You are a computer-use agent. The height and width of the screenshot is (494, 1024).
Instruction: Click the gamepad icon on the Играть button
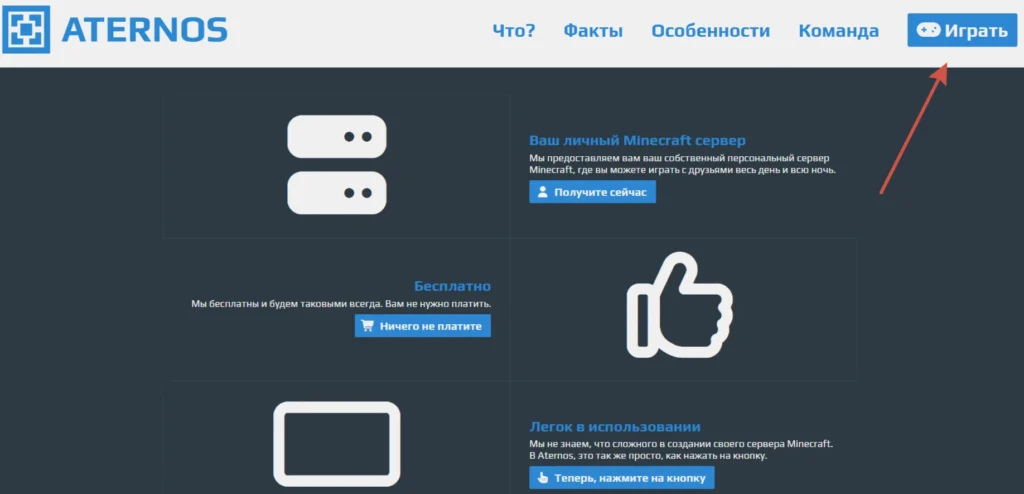click(928, 30)
